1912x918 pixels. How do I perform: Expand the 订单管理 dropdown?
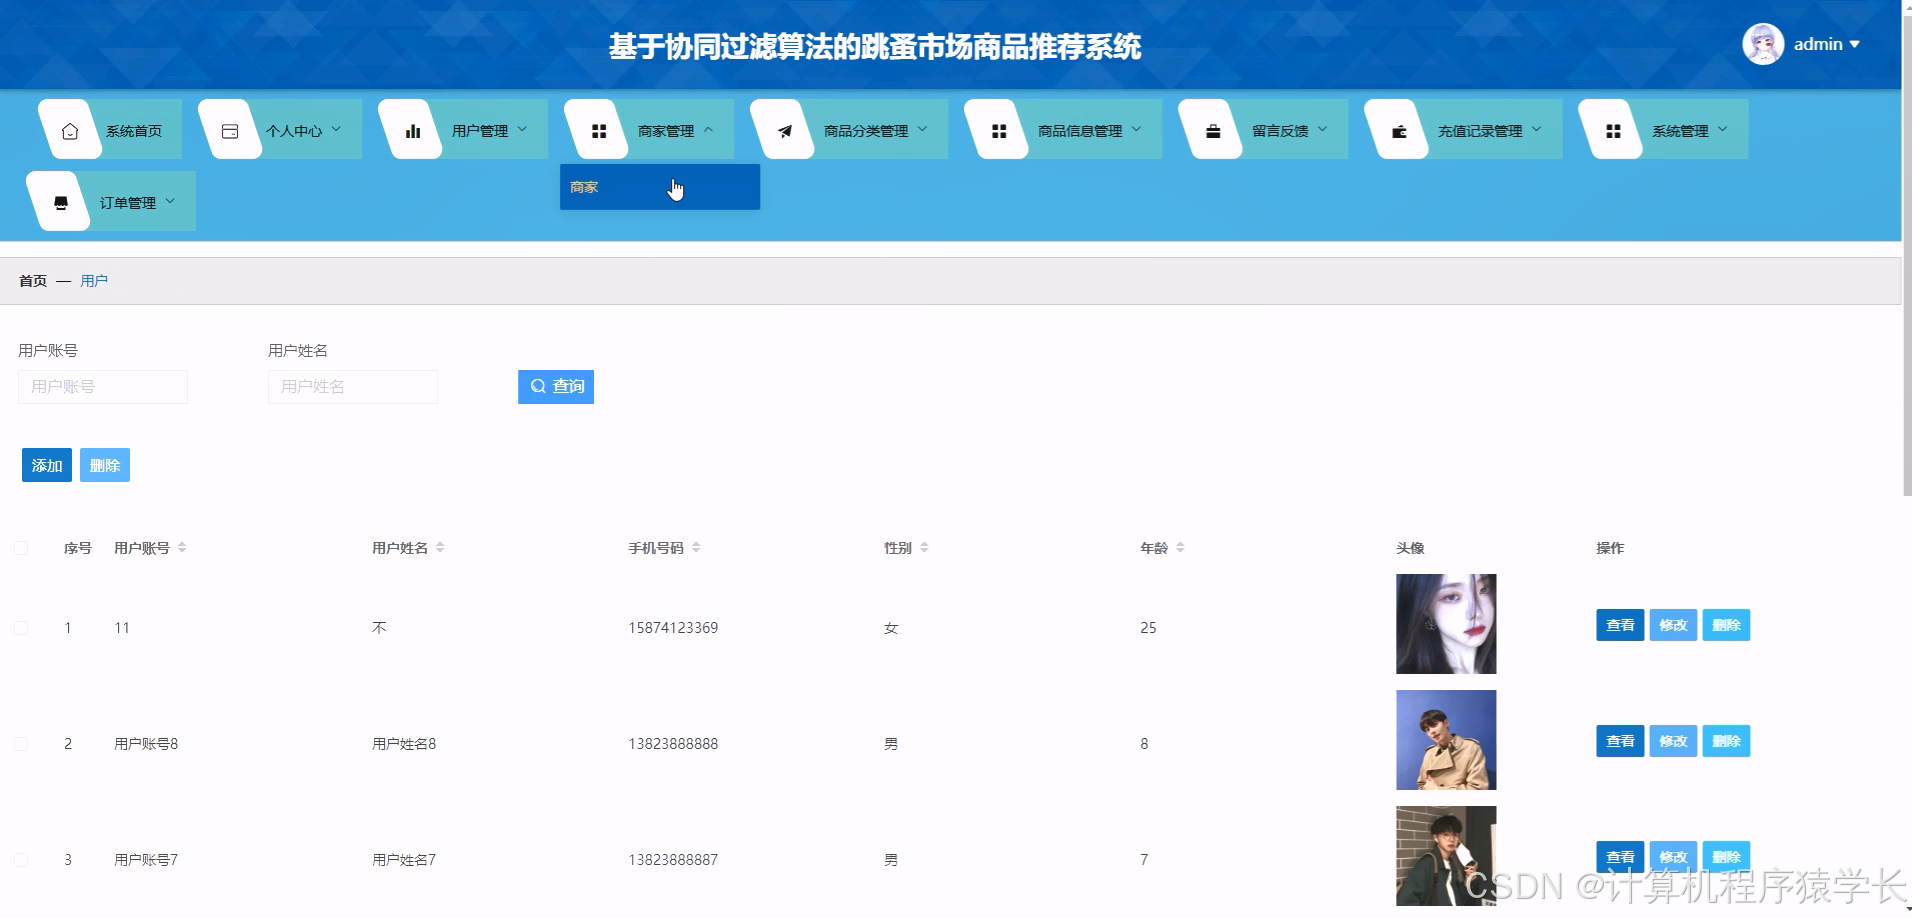[x=128, y=200]
